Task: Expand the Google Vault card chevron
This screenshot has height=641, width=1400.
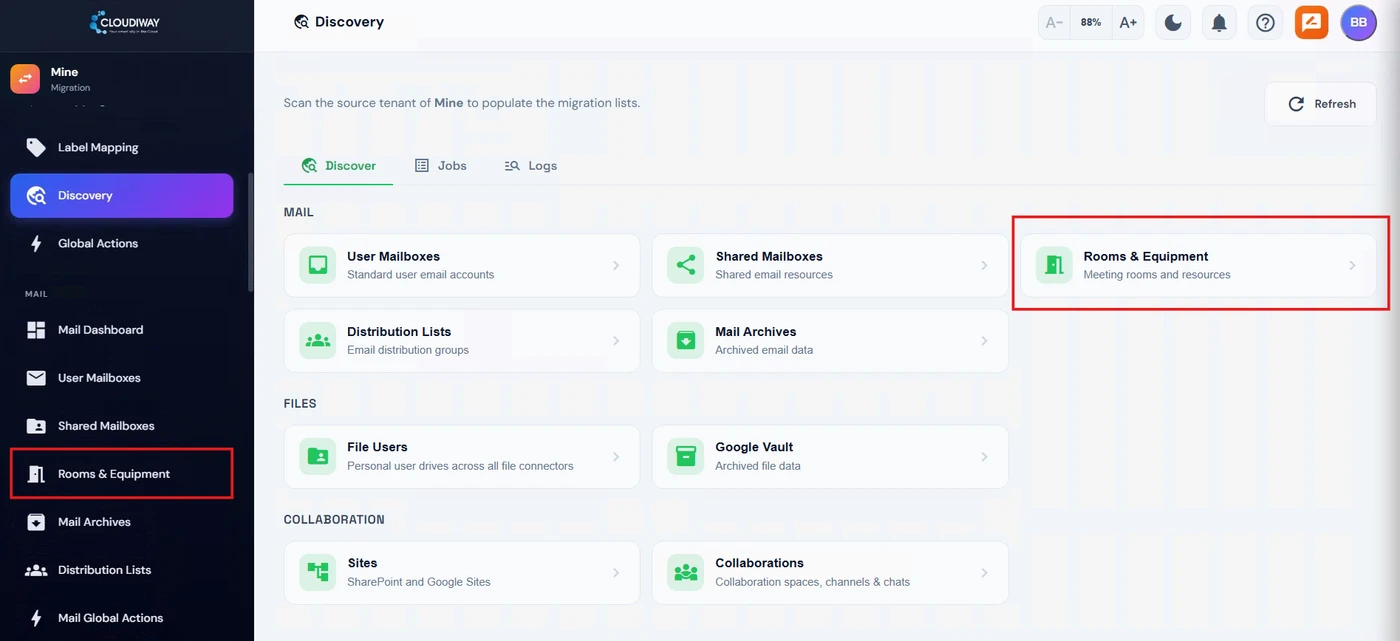Action: tap(984, 456)
